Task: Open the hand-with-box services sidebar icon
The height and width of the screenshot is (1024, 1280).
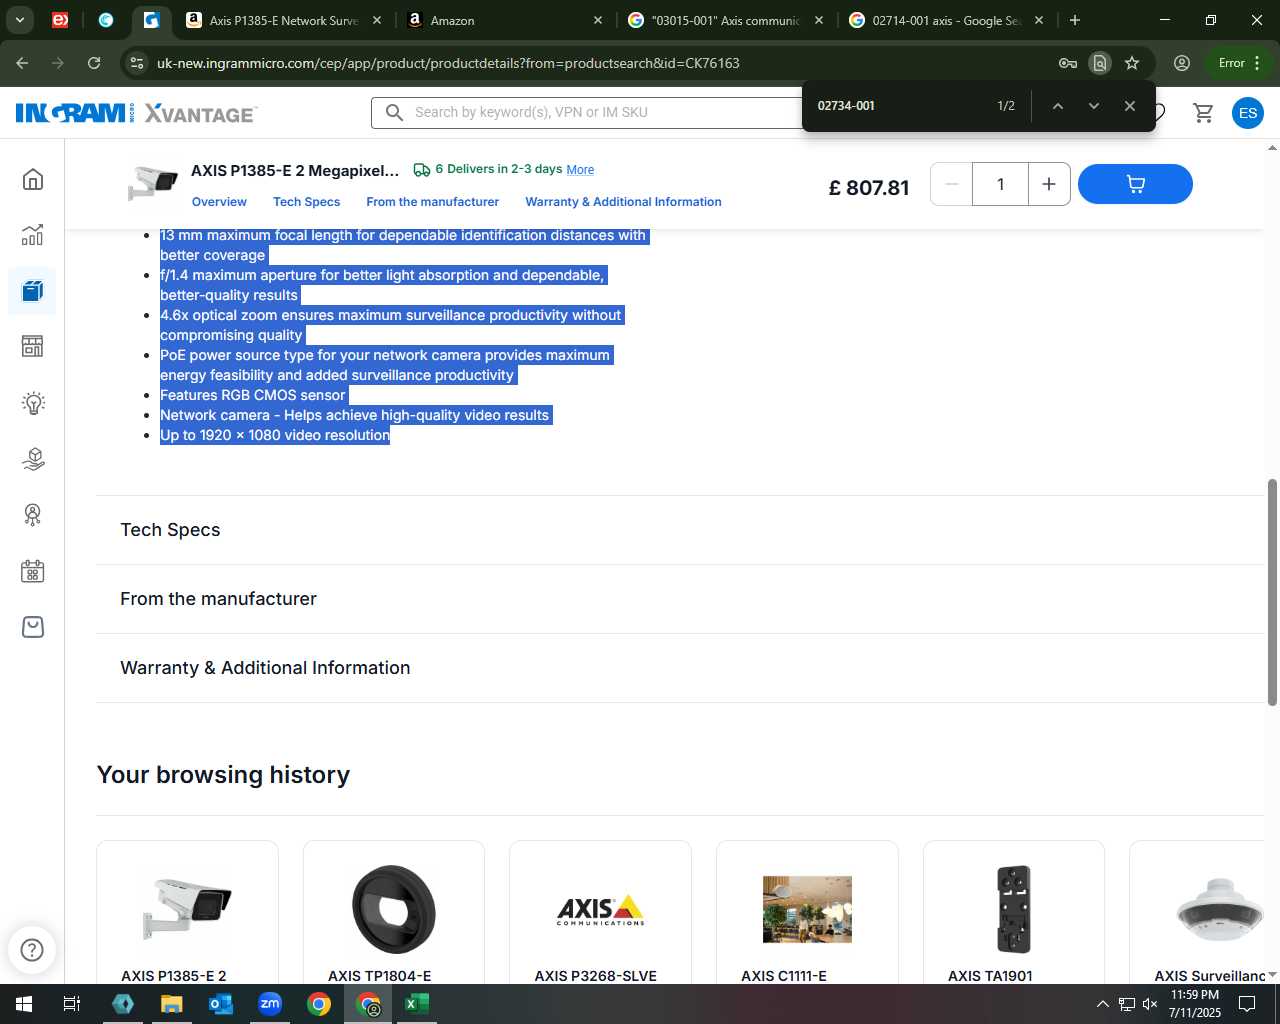Action: [x=33, y=459]
